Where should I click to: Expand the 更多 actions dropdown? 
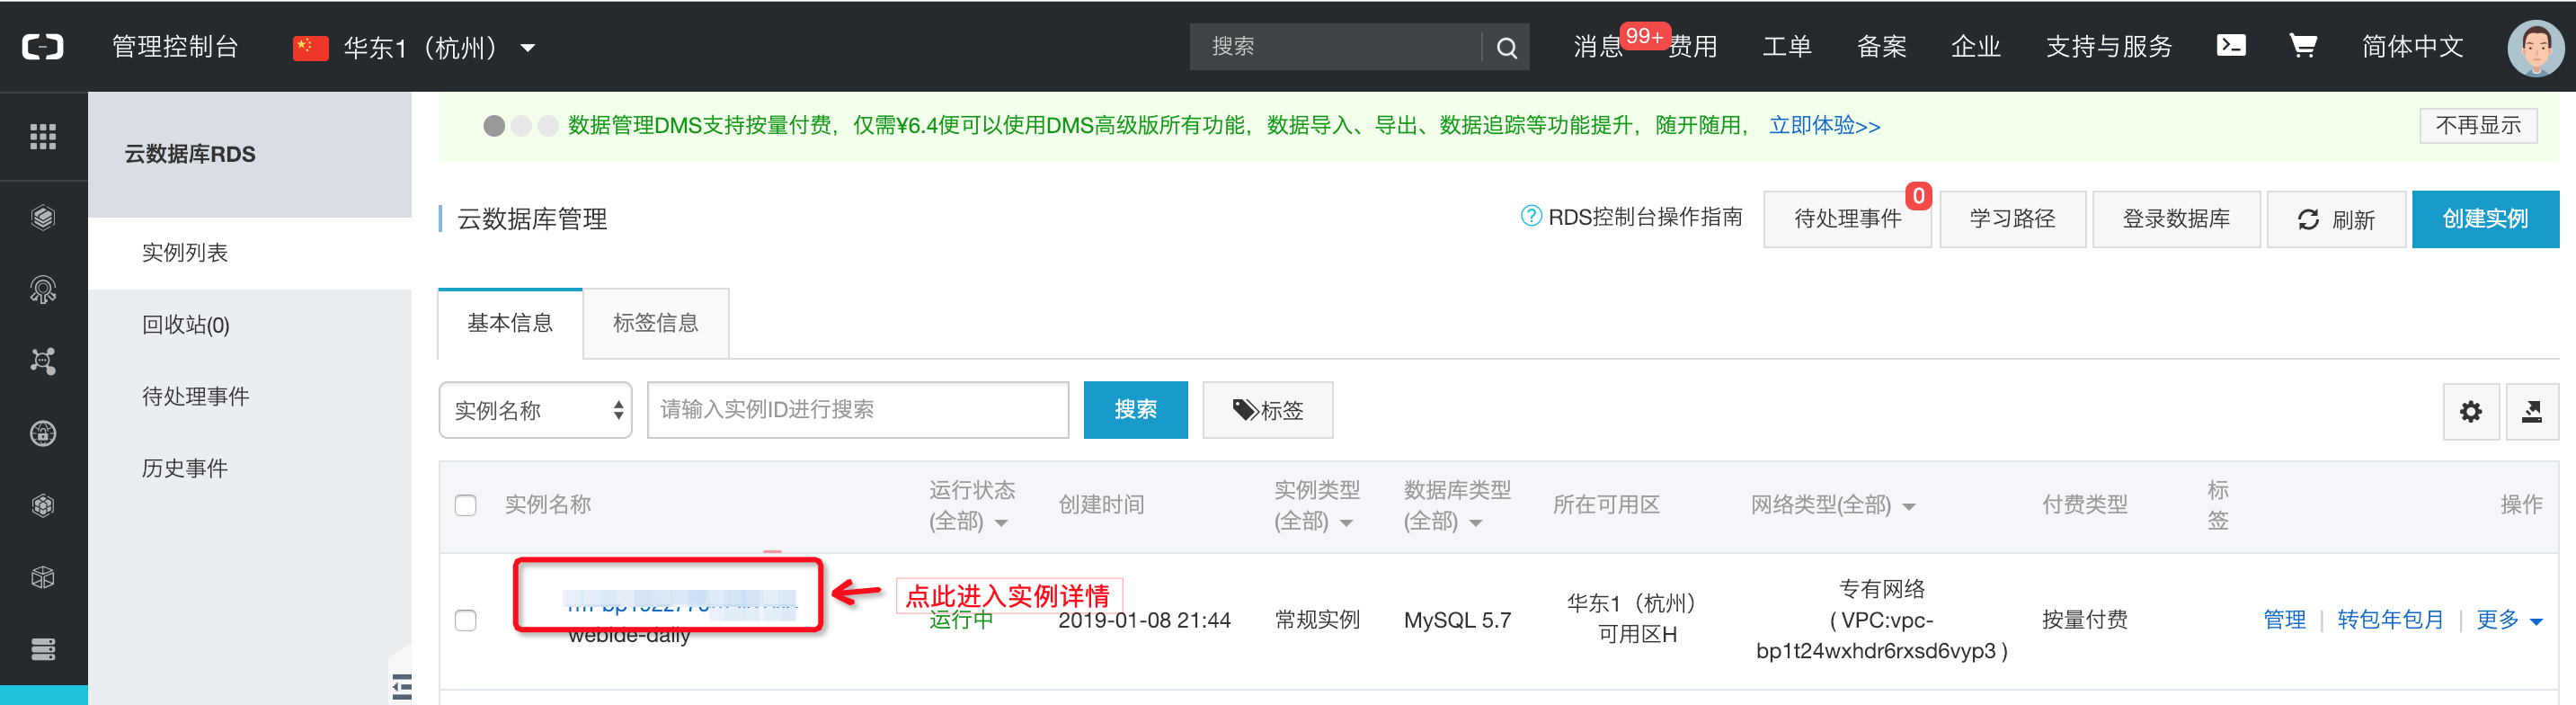pyautogui.click(x=2508, y=620)
